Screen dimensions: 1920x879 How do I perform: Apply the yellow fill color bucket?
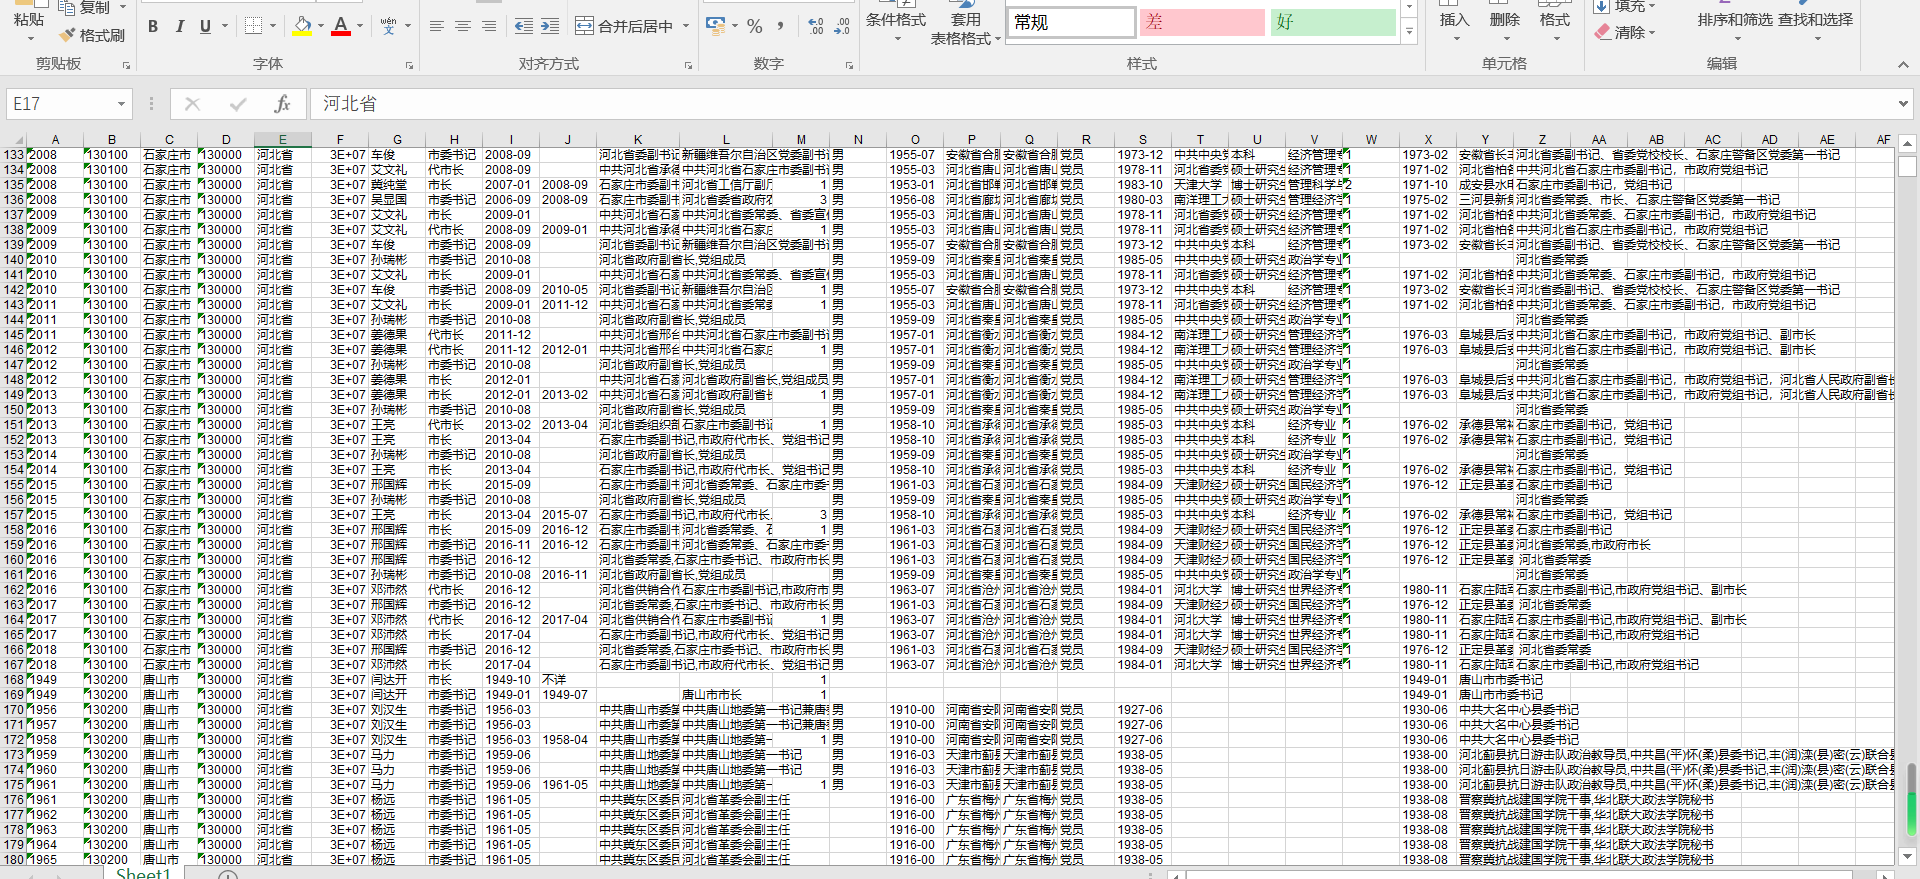pos(301,27)
